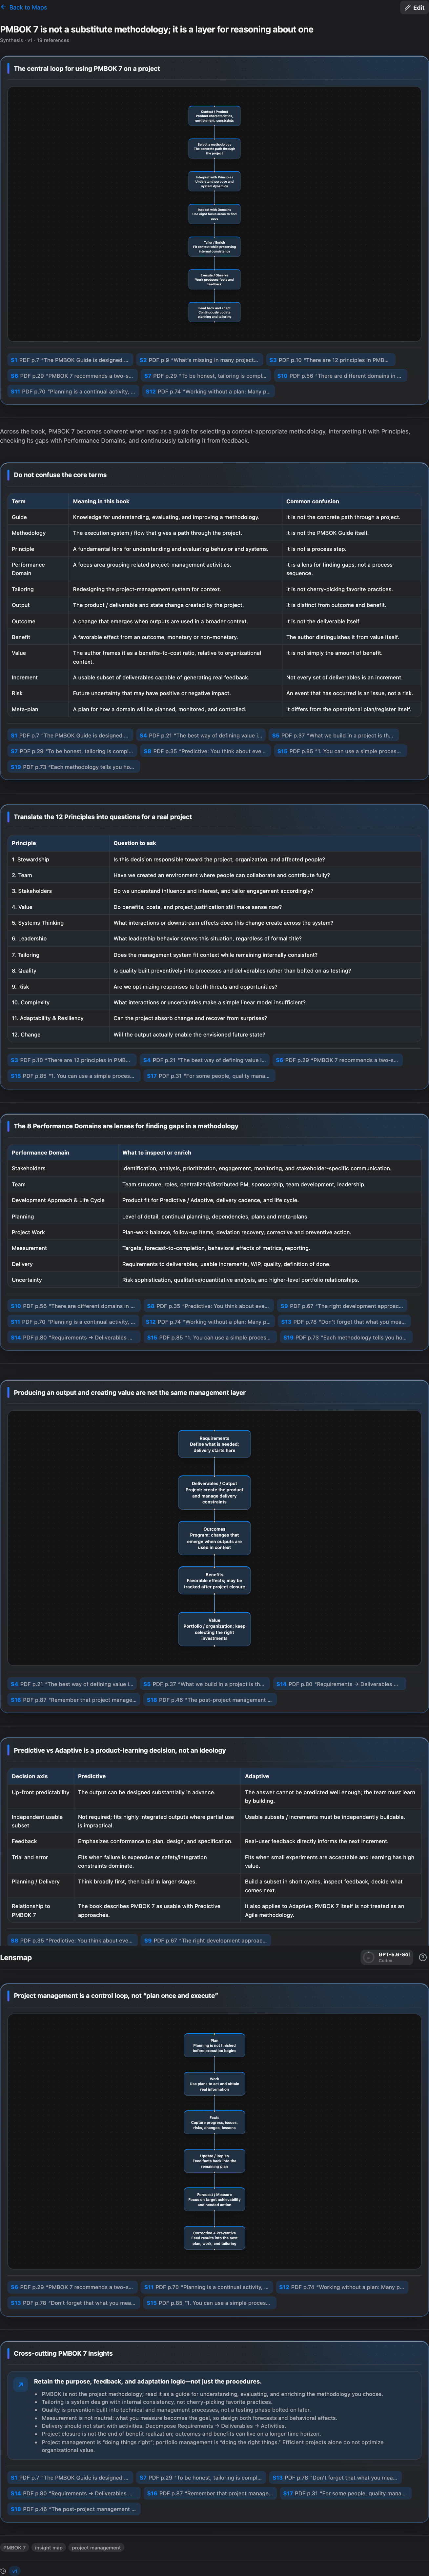Click the 11. Adaptability & Resiliency principle row

point(214,1018)
